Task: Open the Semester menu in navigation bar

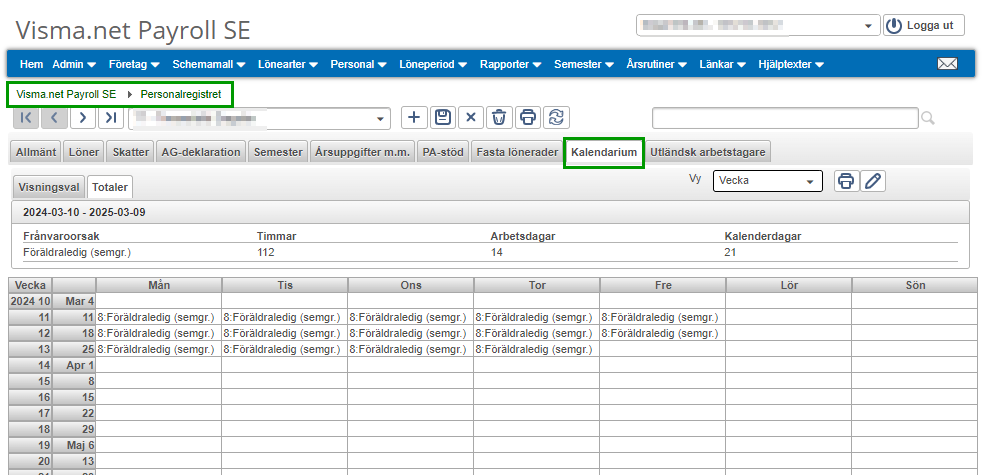Action: pyautogui.click(x=584, y=64)
